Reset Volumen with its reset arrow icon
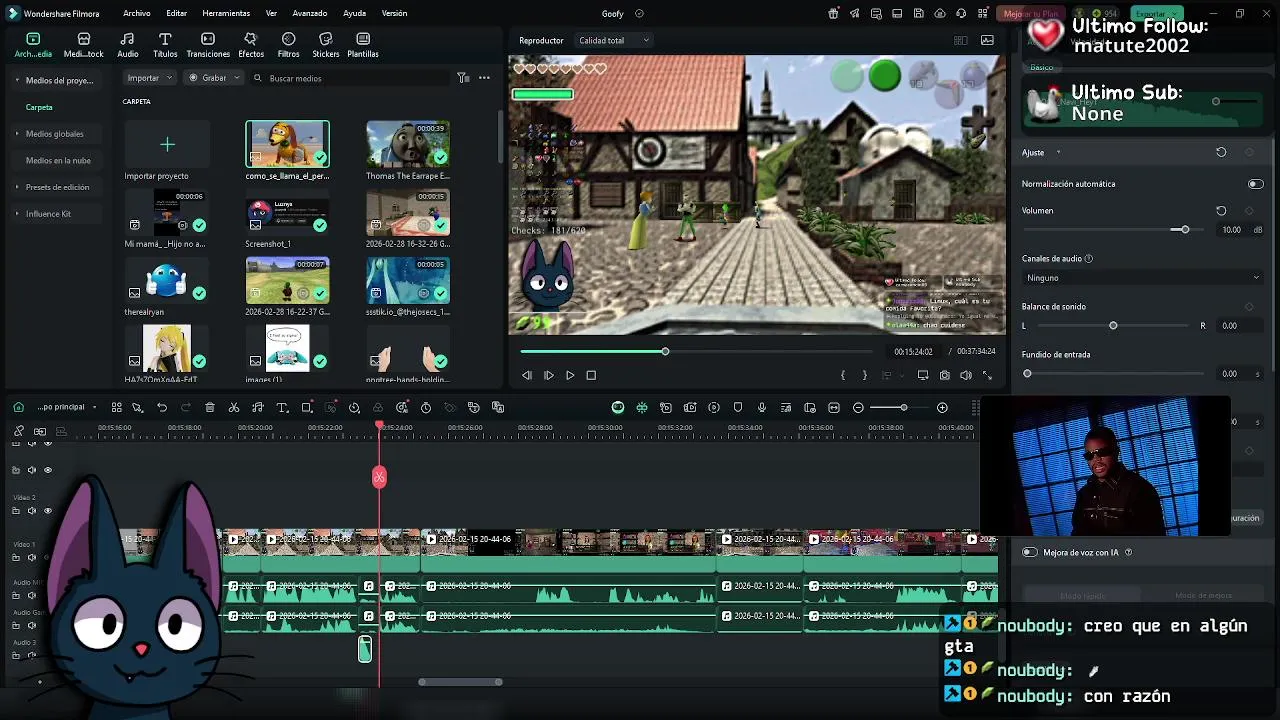This screenshot has width=1280, height=720. click(x=1221, y=211)
